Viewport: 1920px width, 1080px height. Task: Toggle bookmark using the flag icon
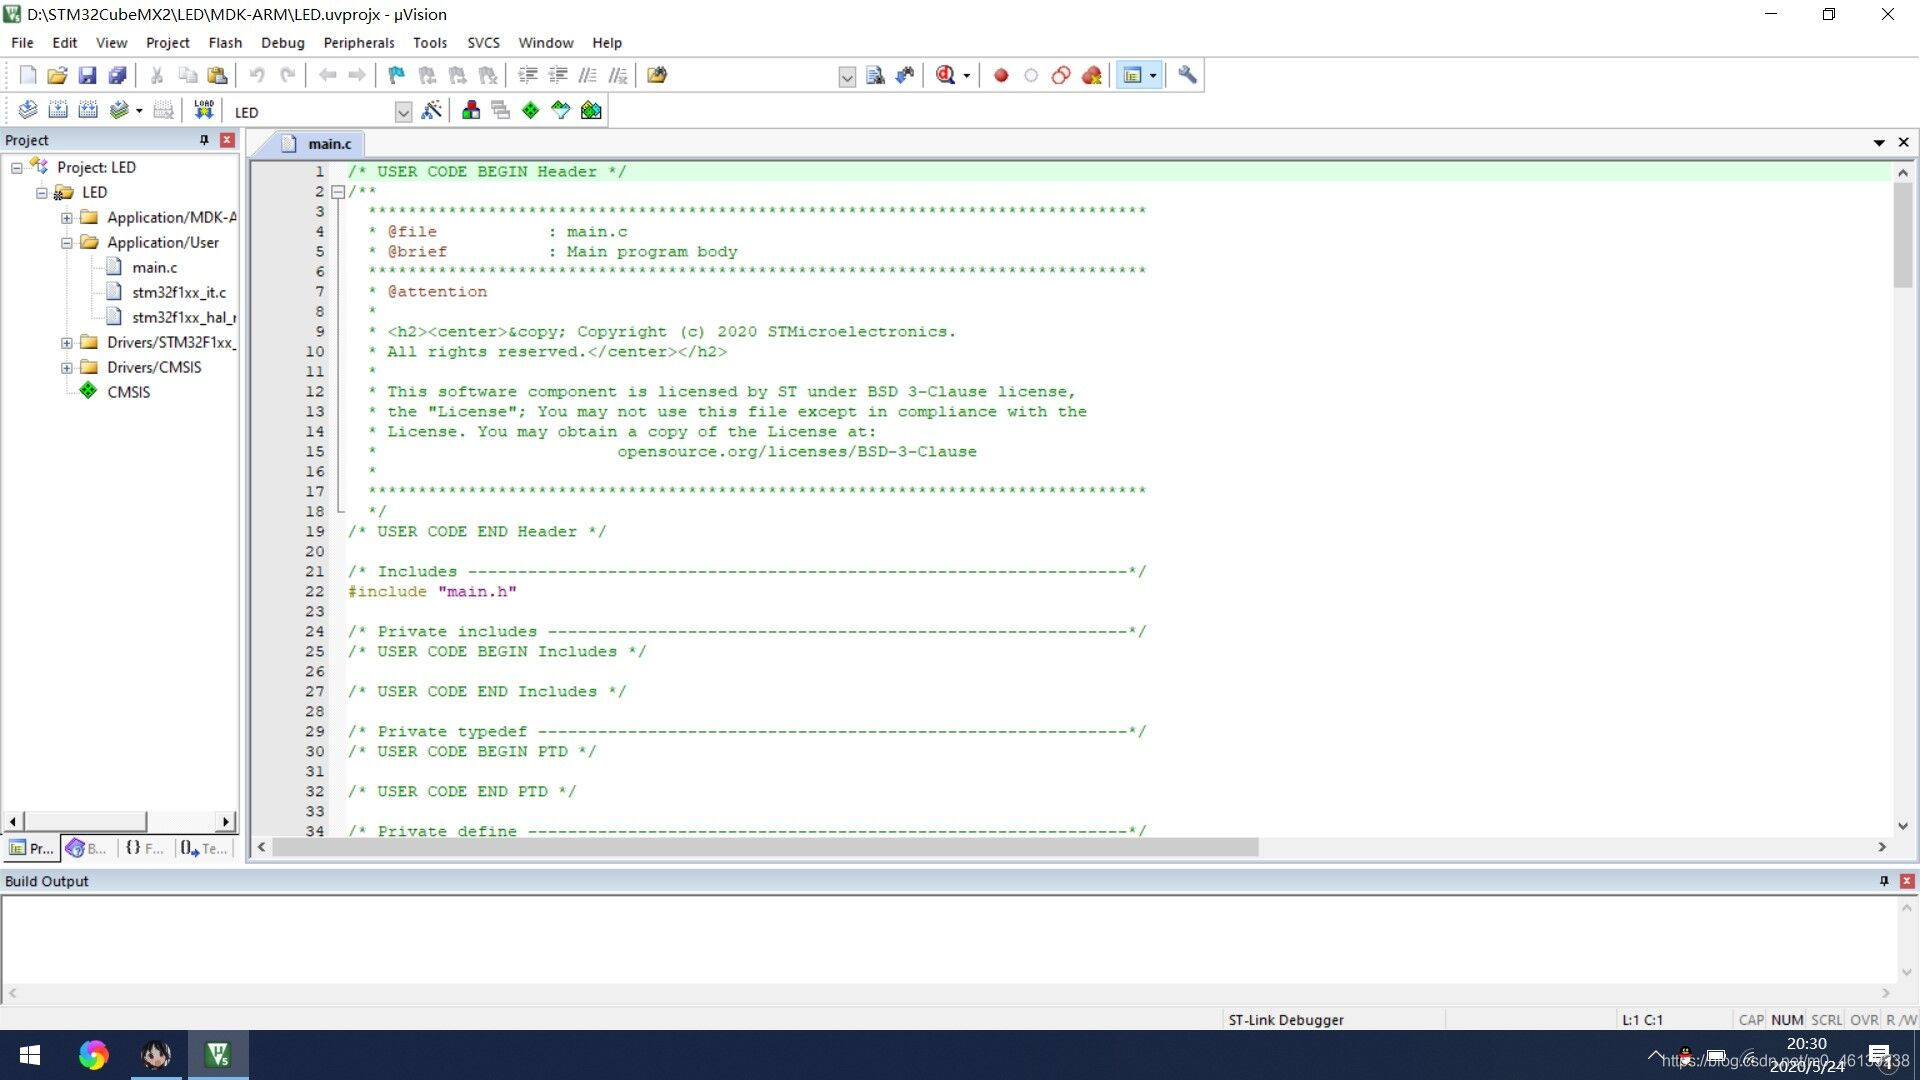397,75
